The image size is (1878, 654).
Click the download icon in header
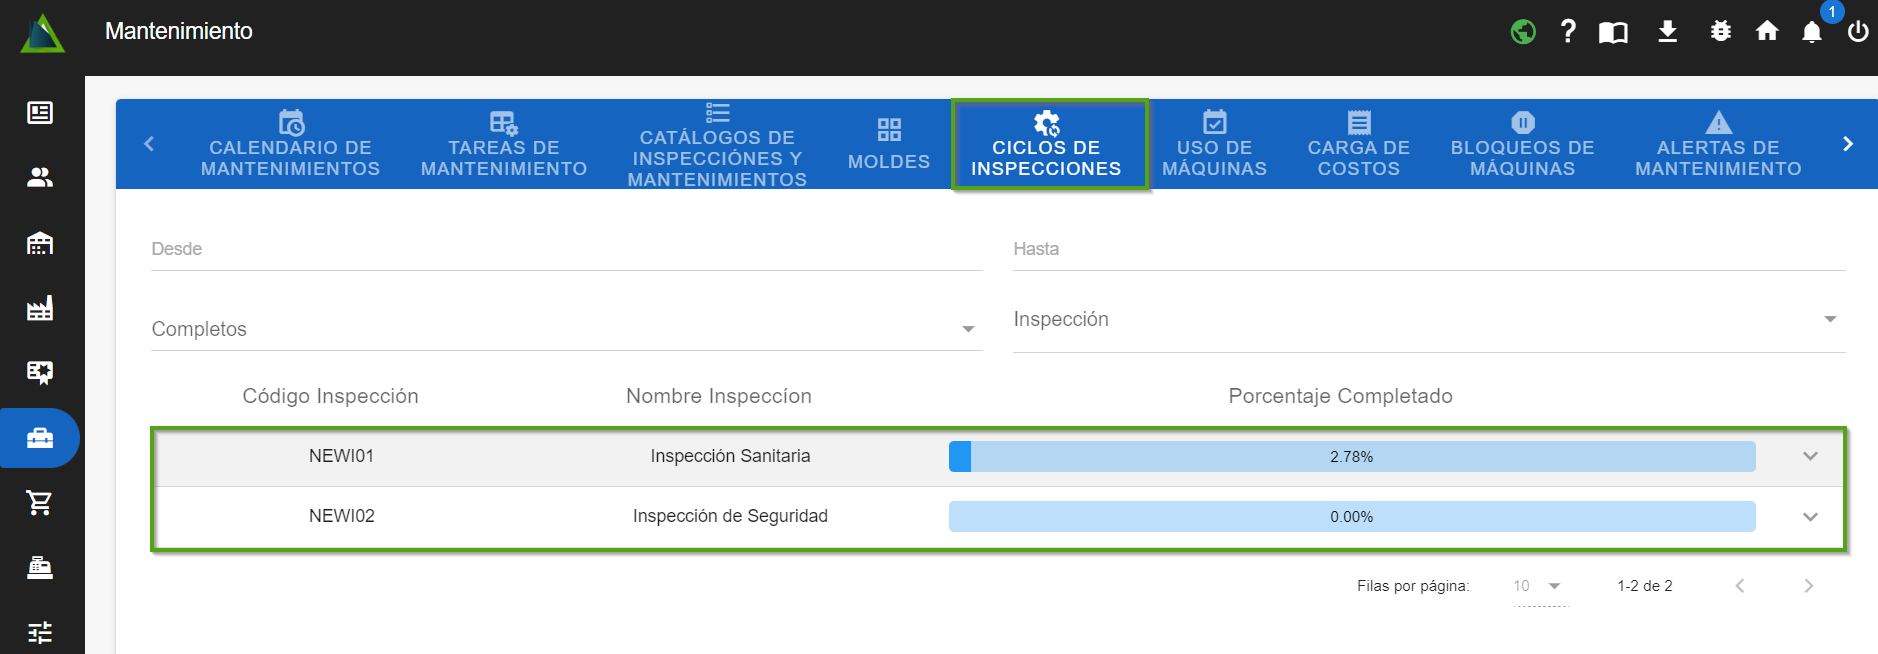1667,32
